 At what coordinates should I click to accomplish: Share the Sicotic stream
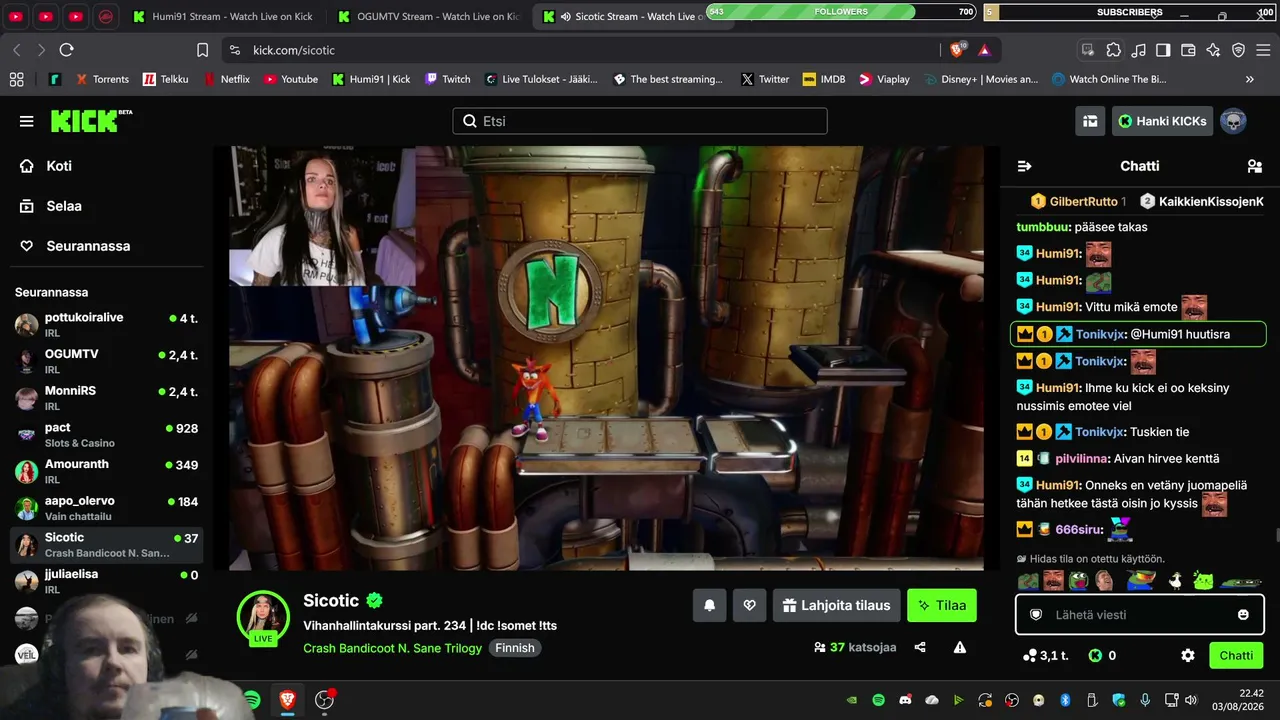click(920, 647)
